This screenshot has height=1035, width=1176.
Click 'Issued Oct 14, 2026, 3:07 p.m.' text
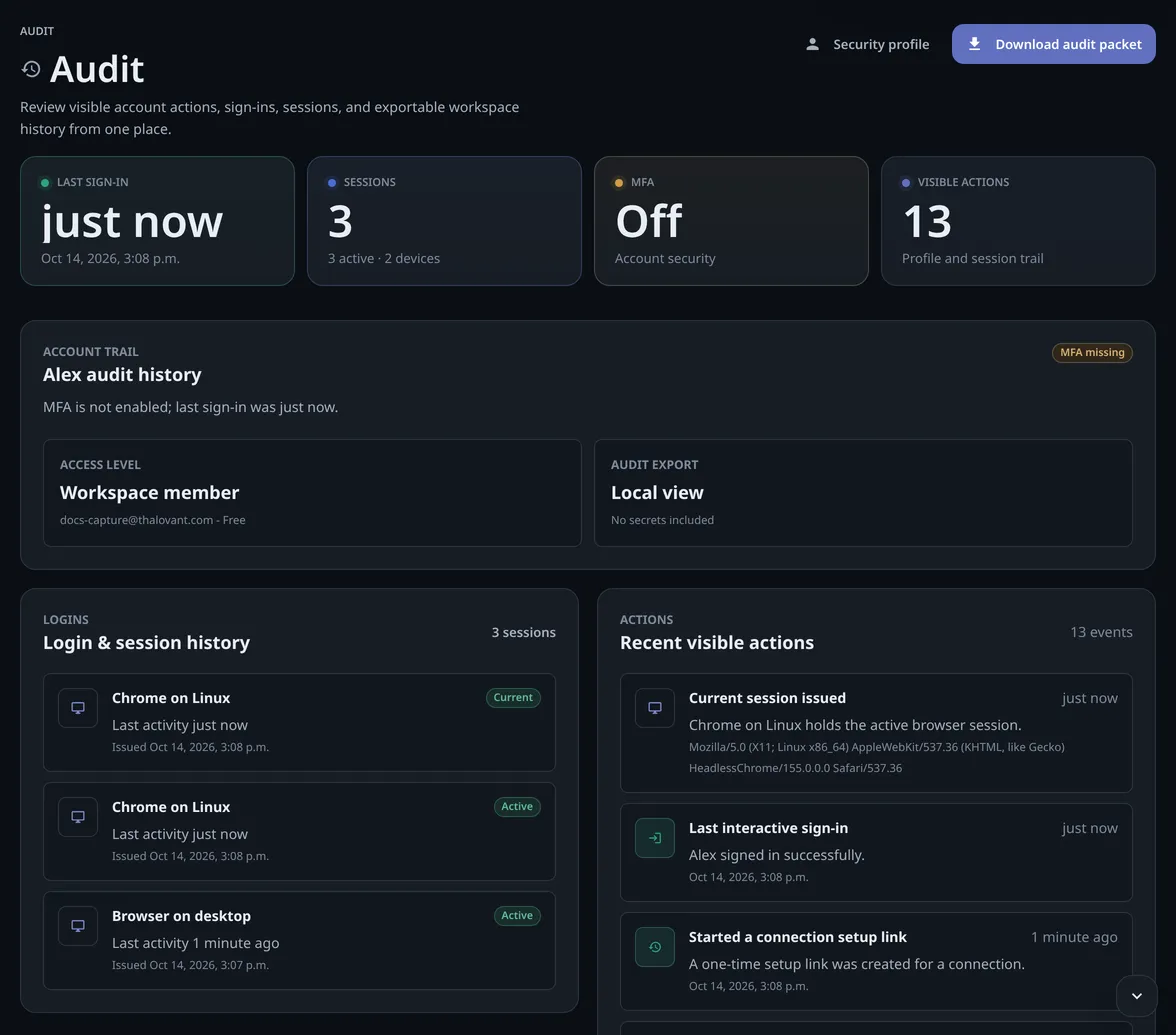190,965
